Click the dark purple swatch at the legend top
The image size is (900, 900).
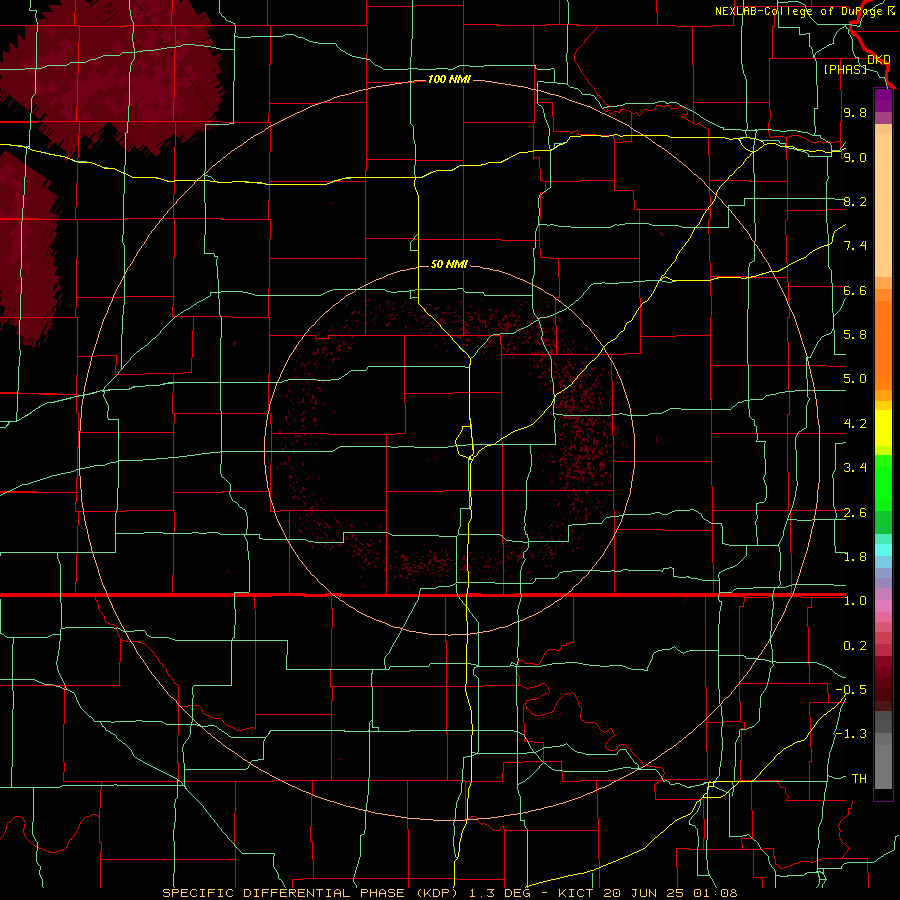pos(883,95)
